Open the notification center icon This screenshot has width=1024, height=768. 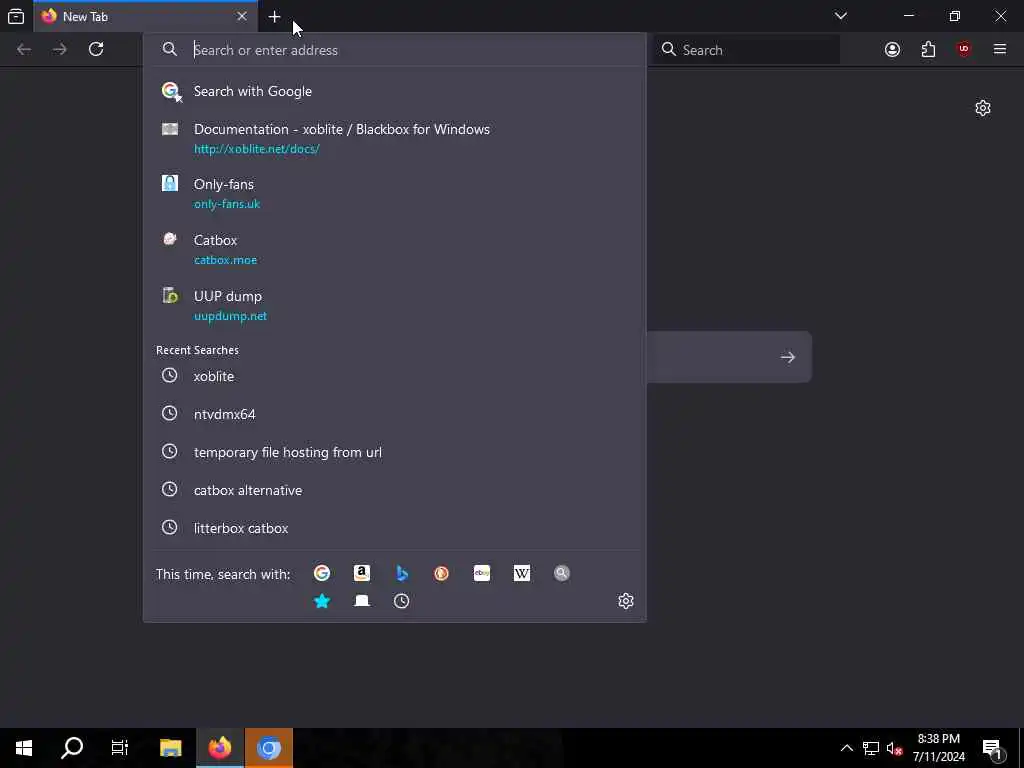click(x=993, y=748)
